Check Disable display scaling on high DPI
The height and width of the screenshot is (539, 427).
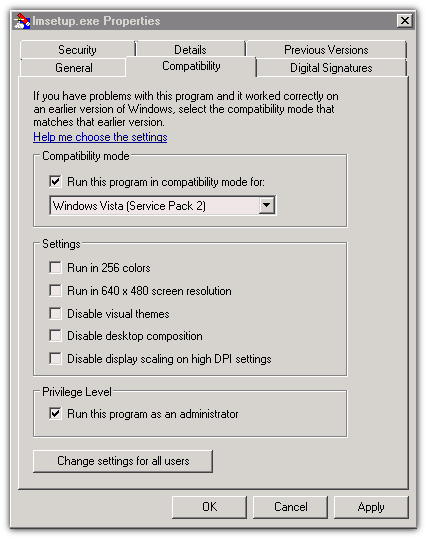tap(55, 359)
